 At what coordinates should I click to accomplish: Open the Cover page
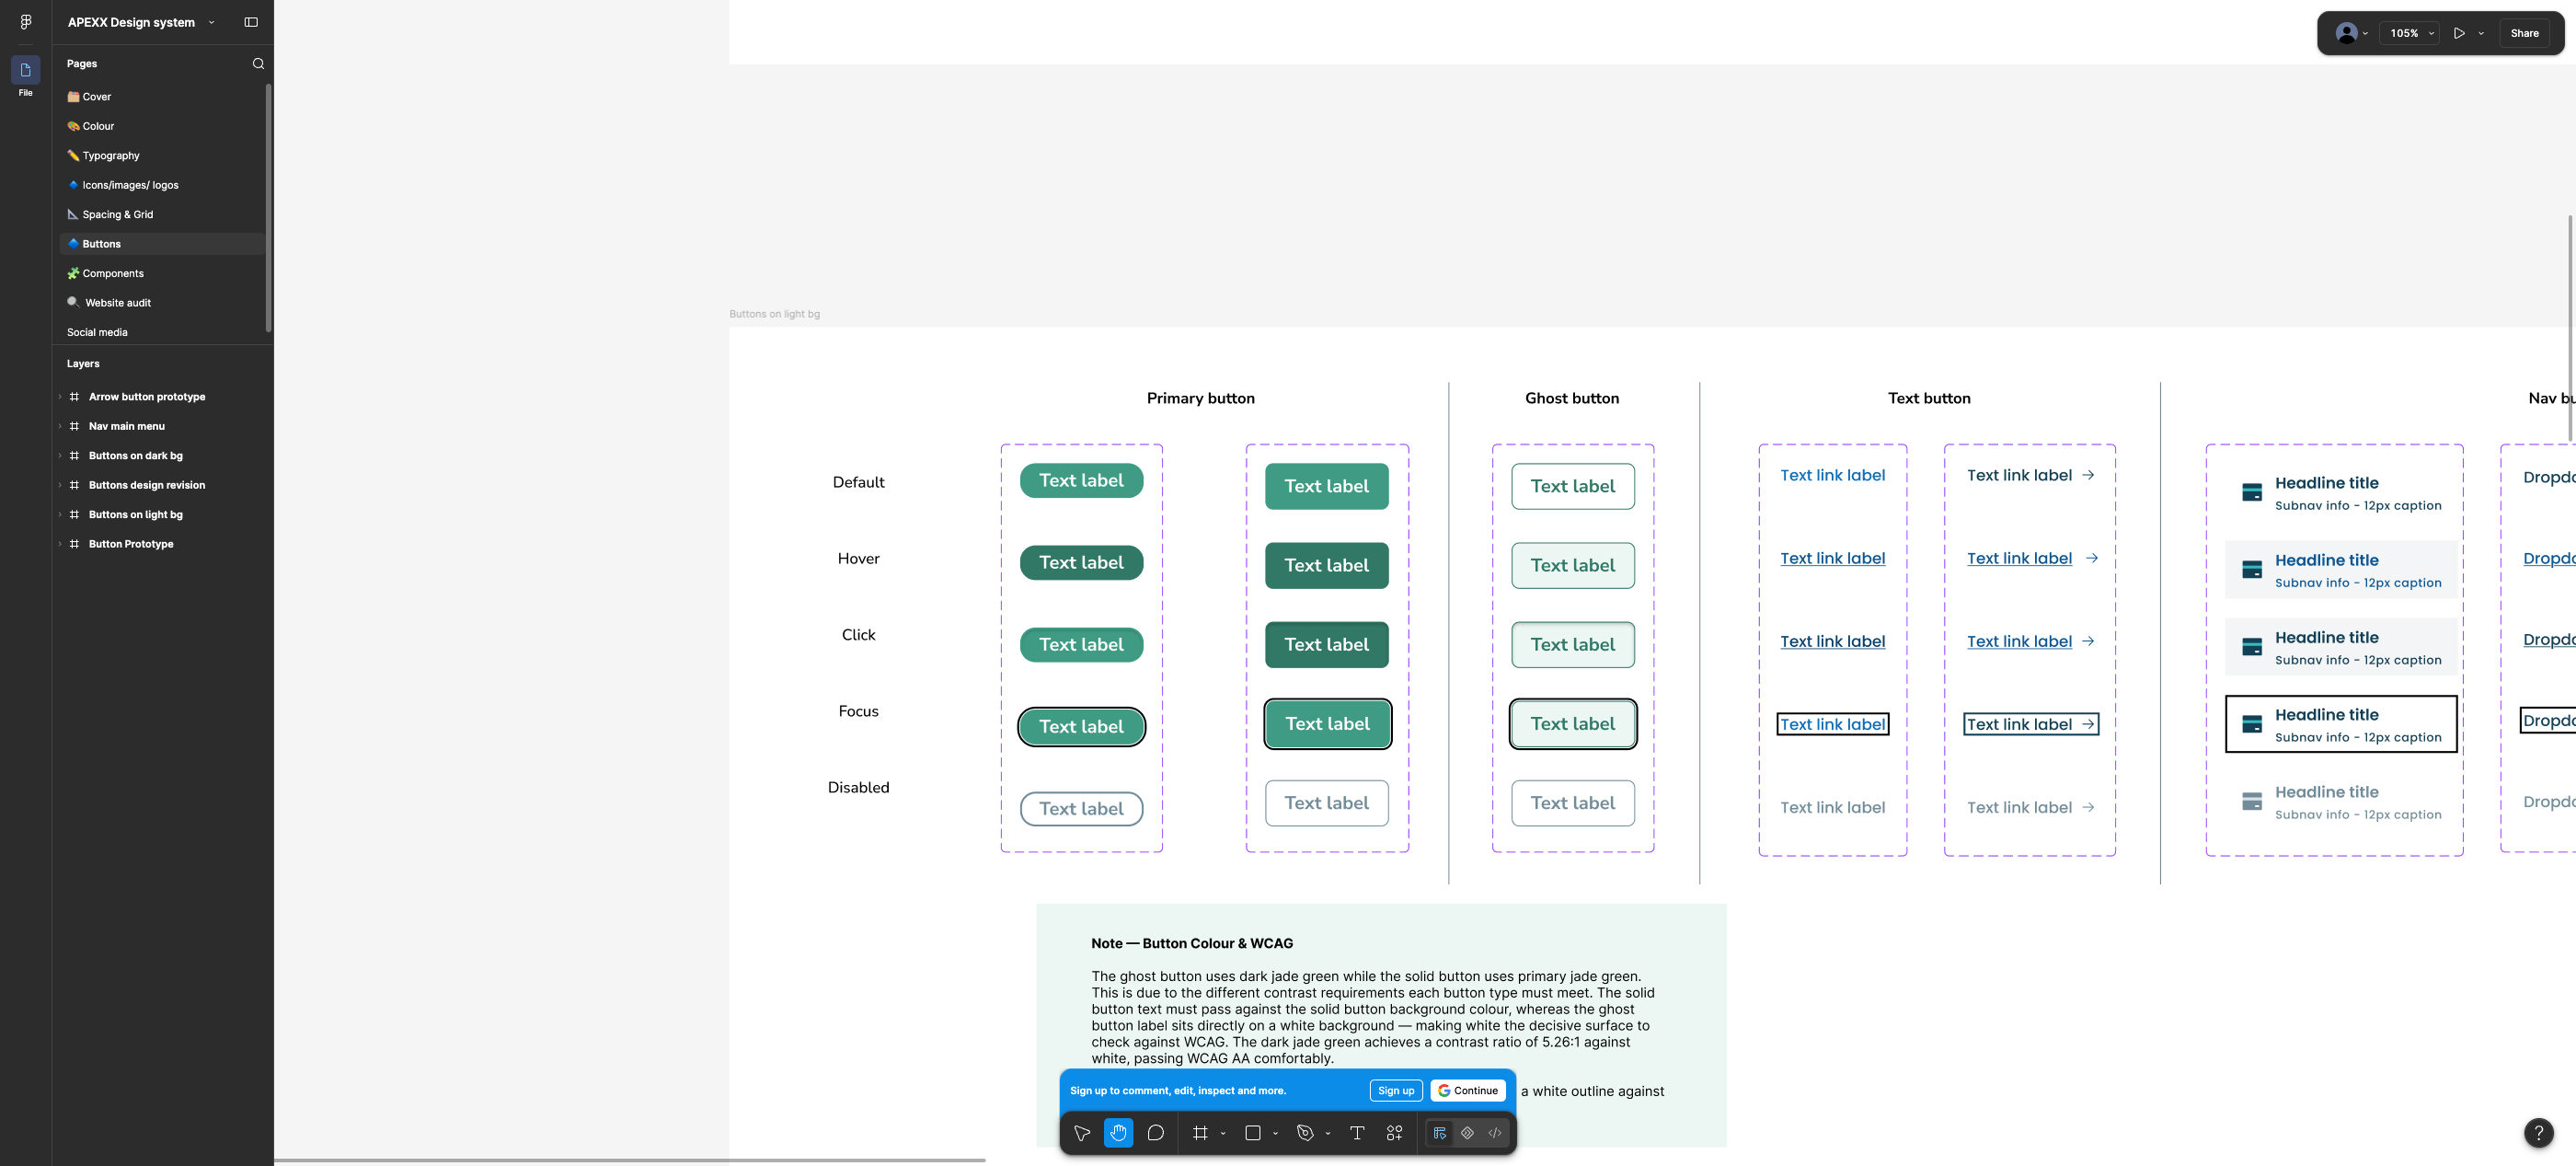coord(162,97)
